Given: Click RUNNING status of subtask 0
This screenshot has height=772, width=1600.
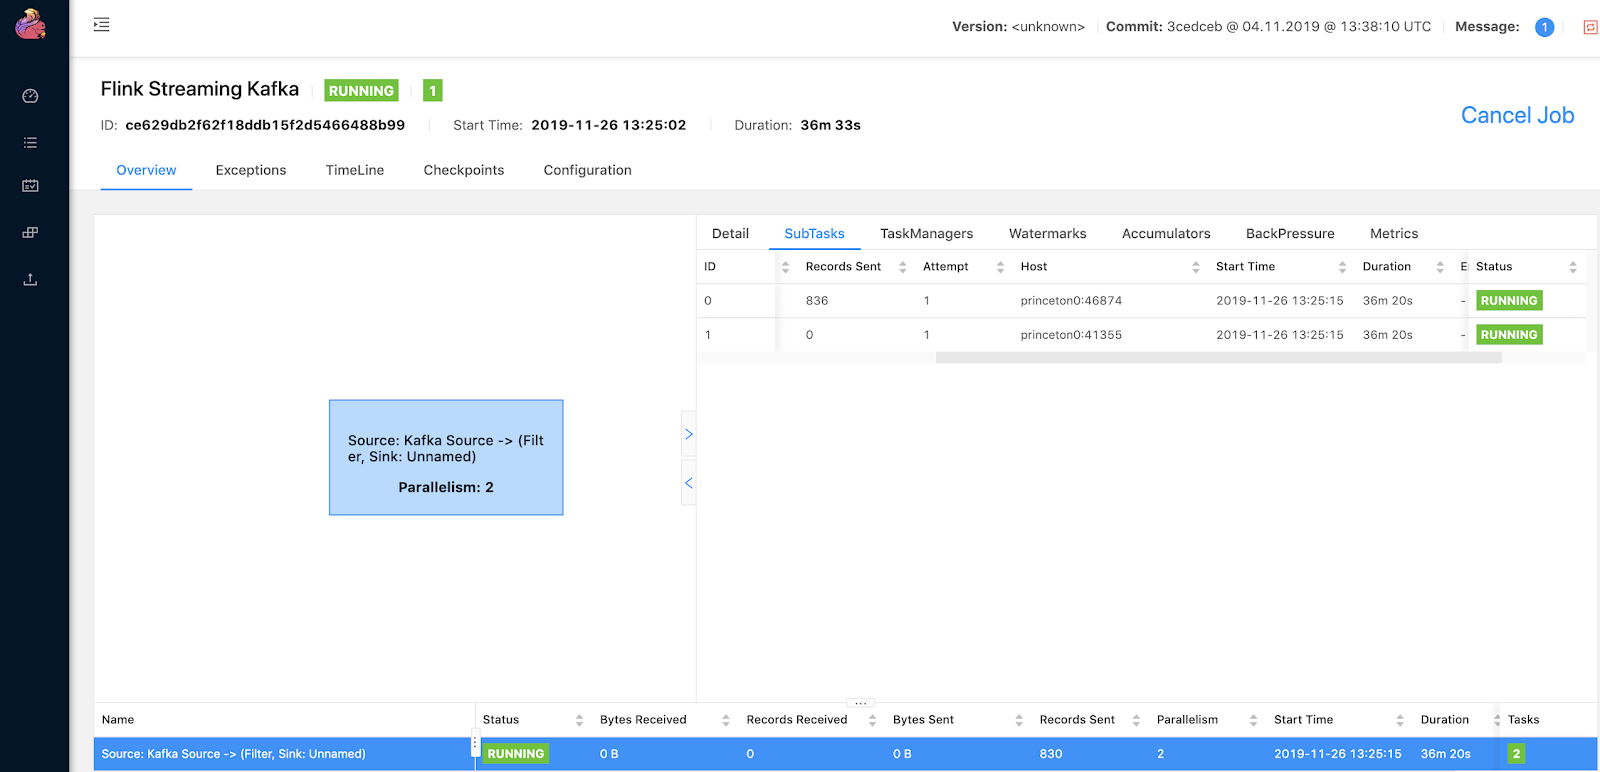Looking at the screenshot, I should tap(1509, 301).
